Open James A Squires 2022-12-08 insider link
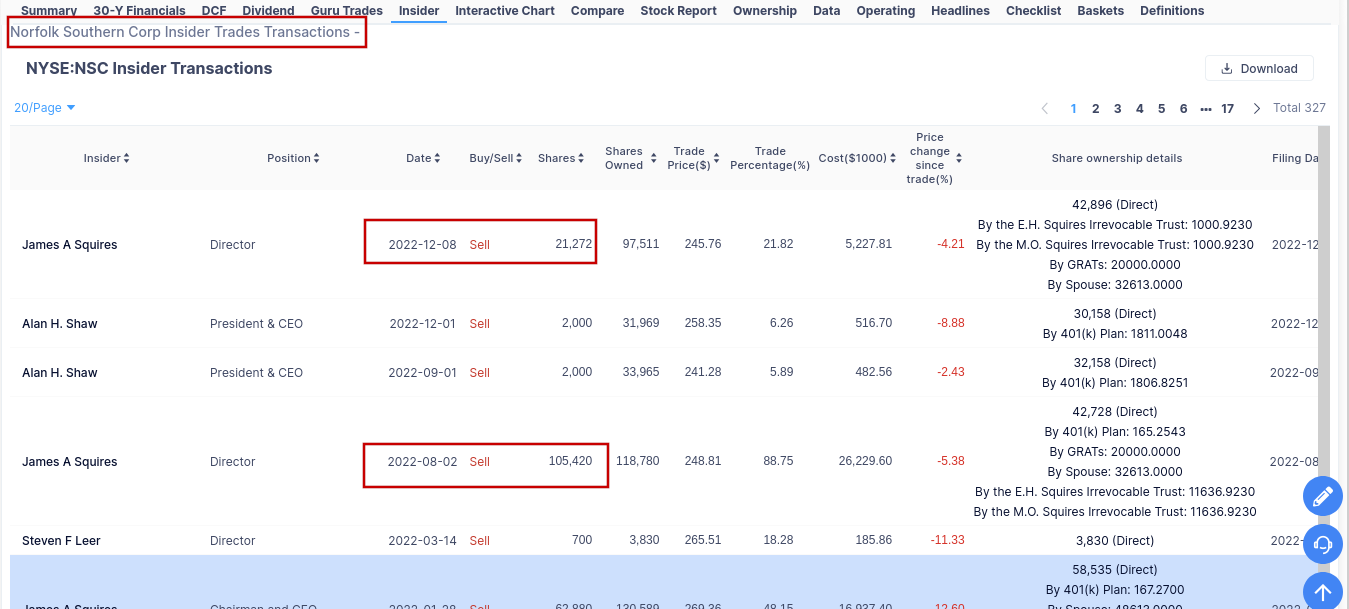 pos(70,244)
